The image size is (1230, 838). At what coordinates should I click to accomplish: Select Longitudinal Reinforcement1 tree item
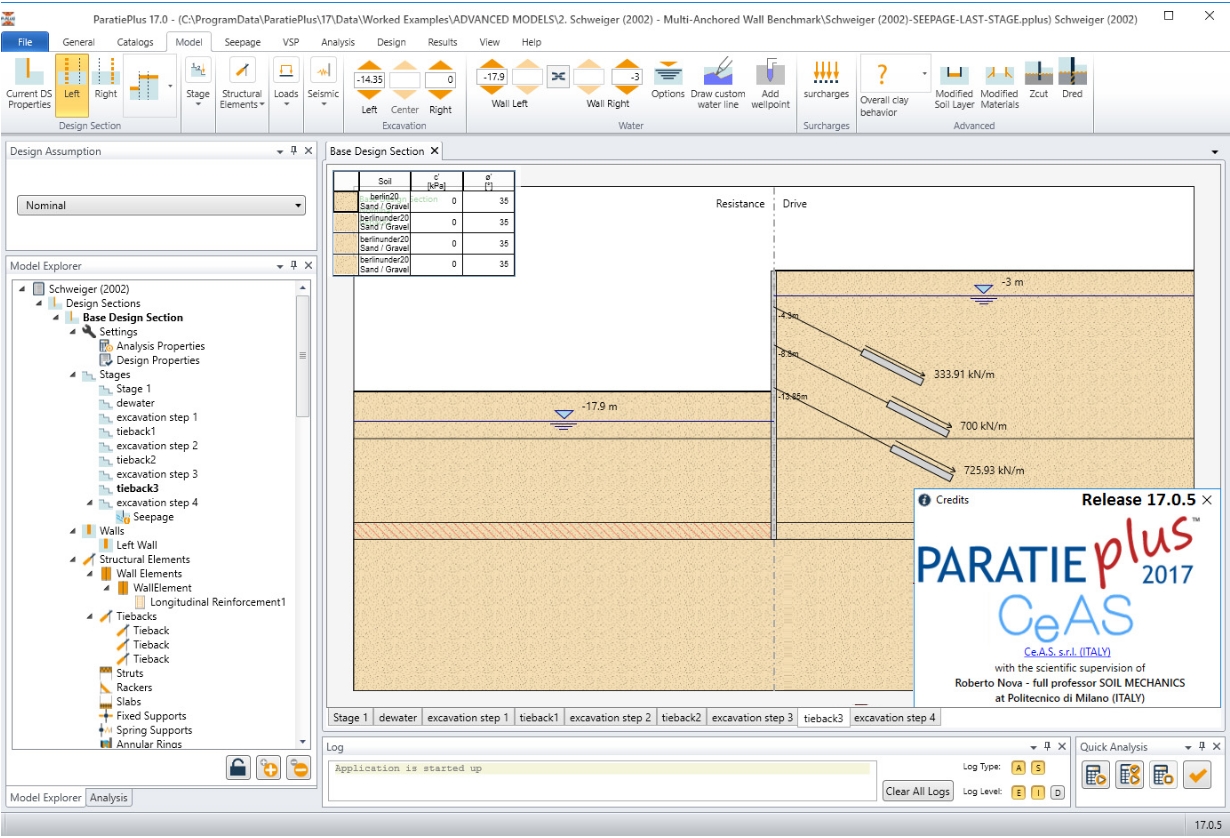point(218,602)
